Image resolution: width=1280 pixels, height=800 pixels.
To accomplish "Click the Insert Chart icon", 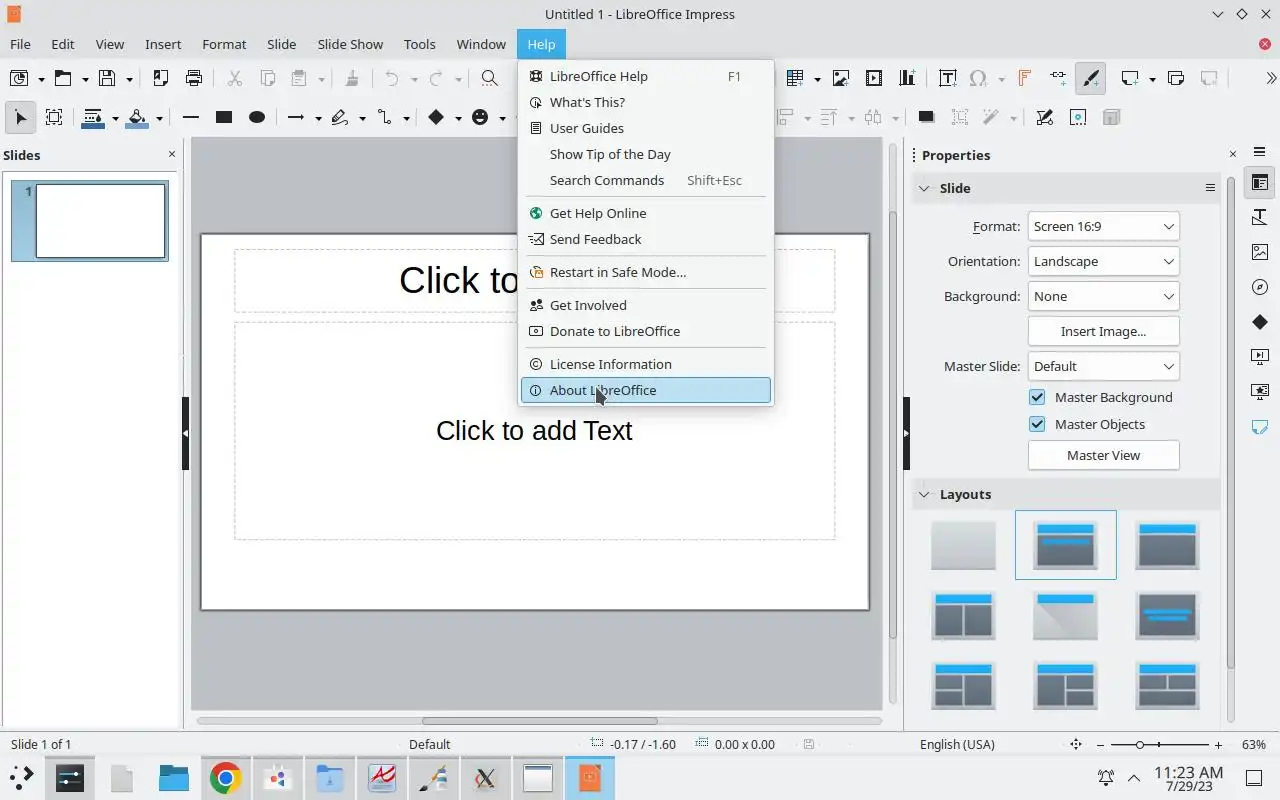I will [907, 78].
